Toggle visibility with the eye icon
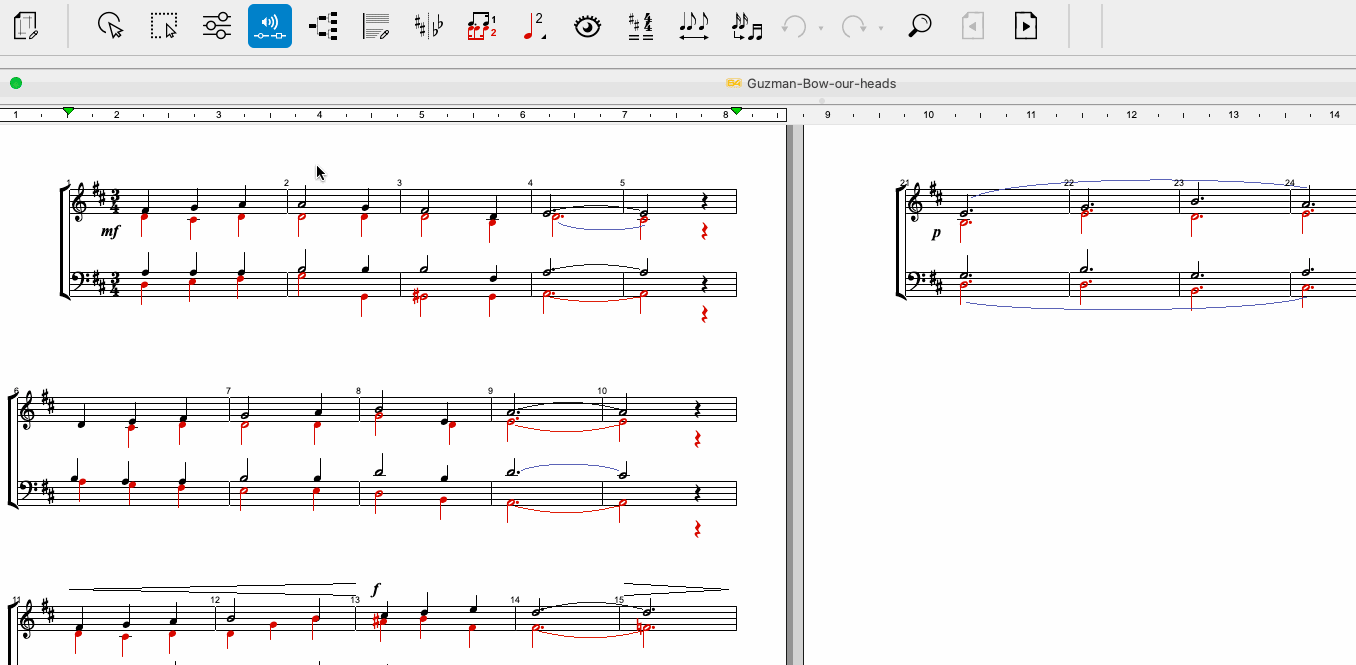Image resolution: width=1356 pixels, height=665 pixels. (588, 26)
